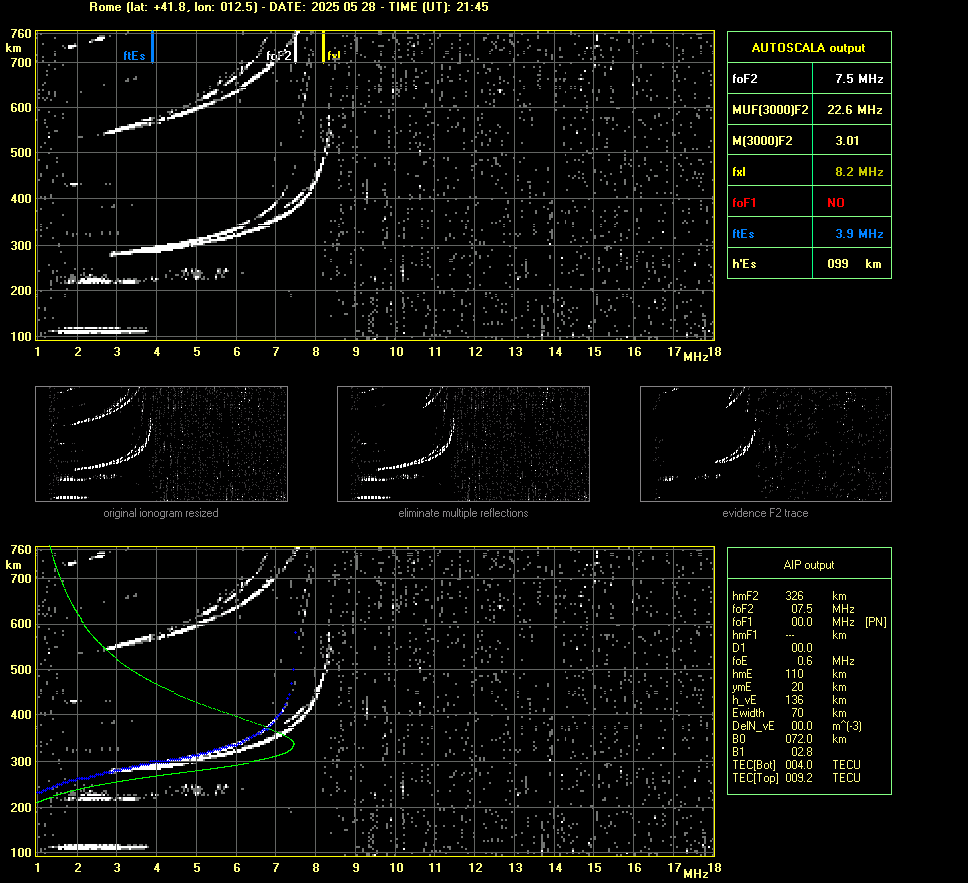Viewport: 968px width, 883px height.
Task: Click the fxI value 8.2 MHz
Action: click(859, 172)
